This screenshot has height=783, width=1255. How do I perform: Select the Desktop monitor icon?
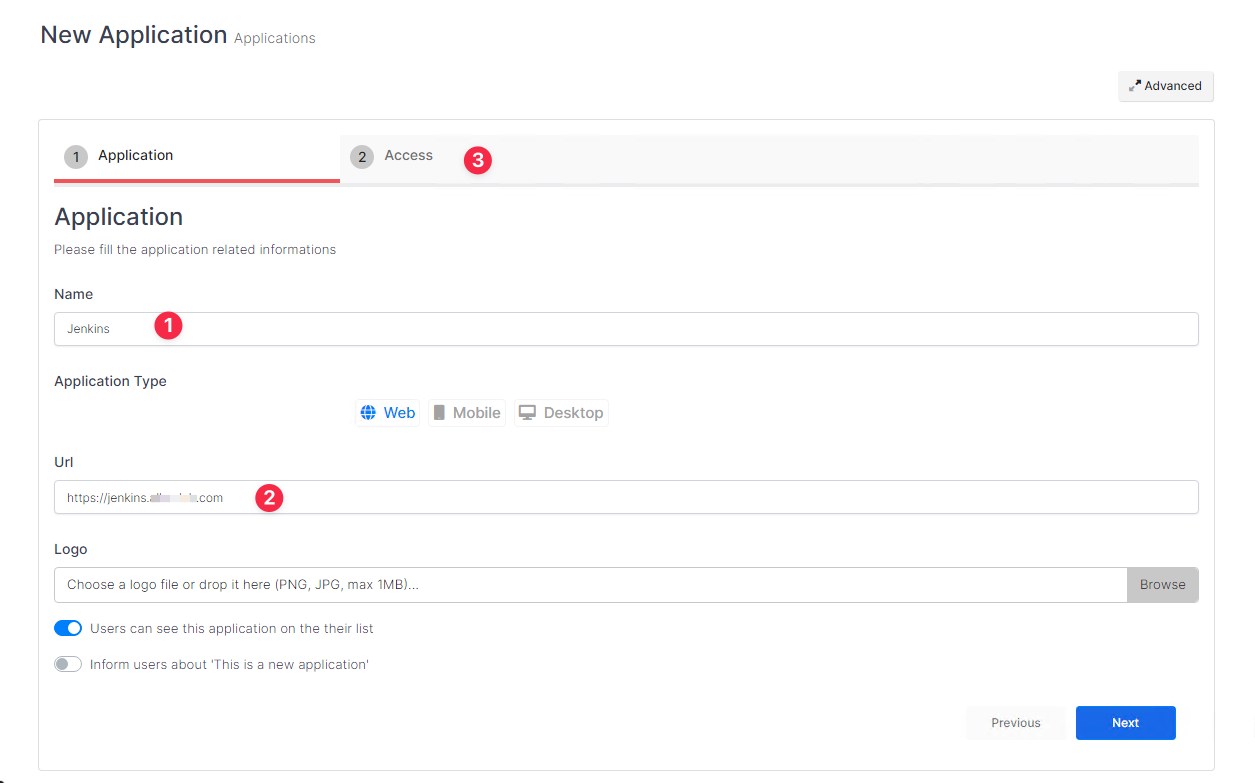(527, 413)
